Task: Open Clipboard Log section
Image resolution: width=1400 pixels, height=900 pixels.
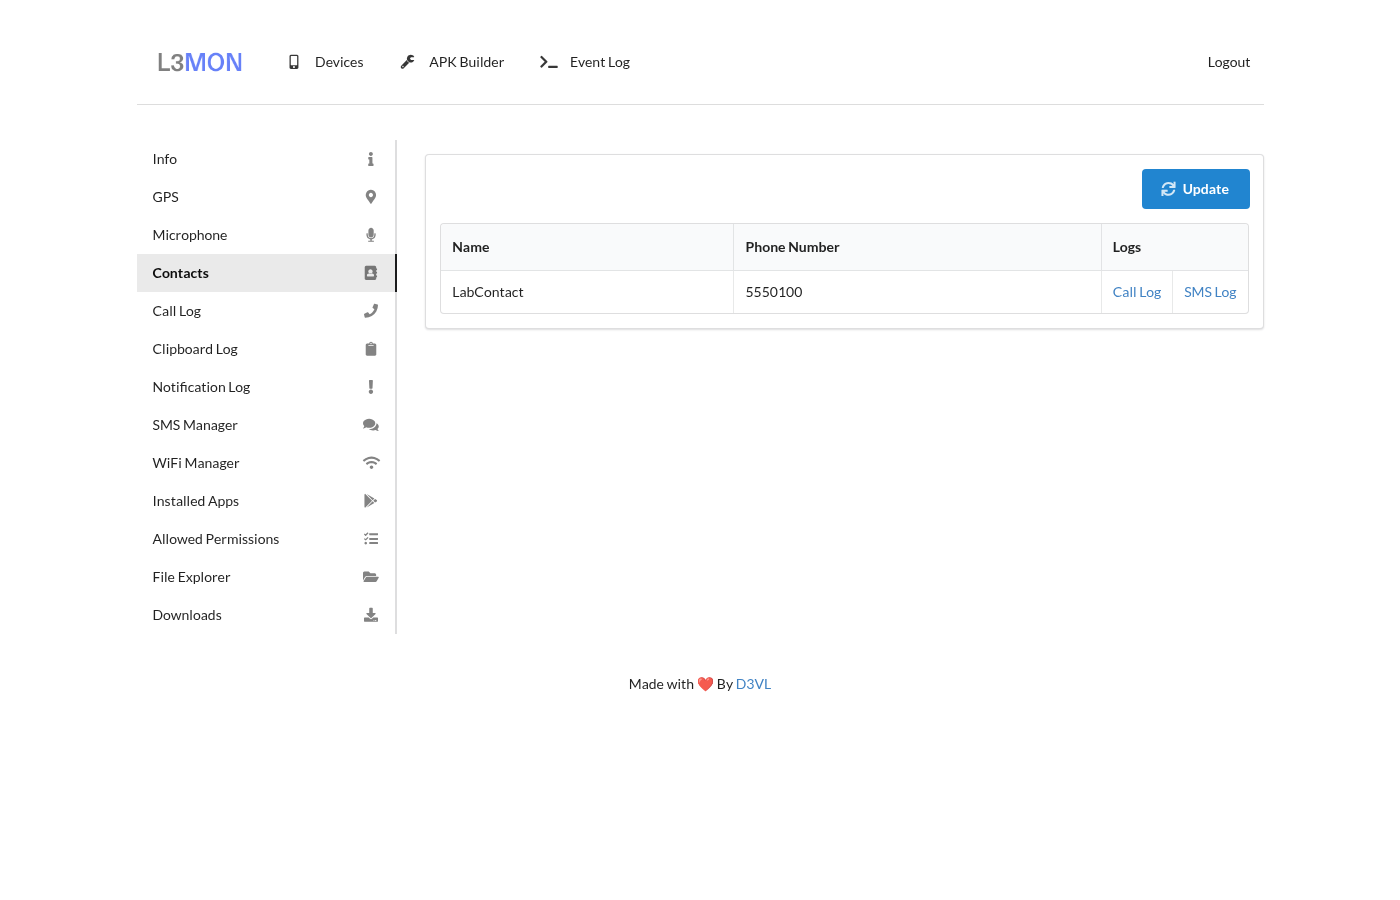Action: (x=266, y=349)
